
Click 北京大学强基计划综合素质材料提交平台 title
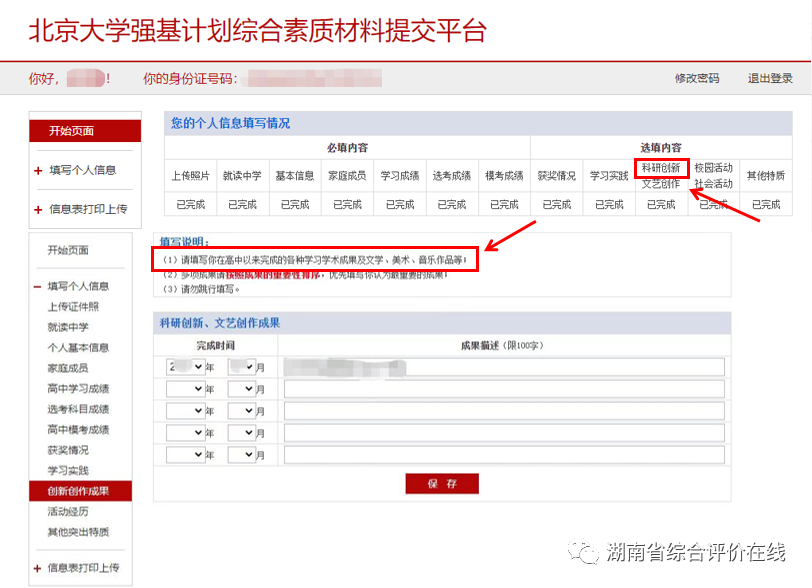[x=257, y=31]
